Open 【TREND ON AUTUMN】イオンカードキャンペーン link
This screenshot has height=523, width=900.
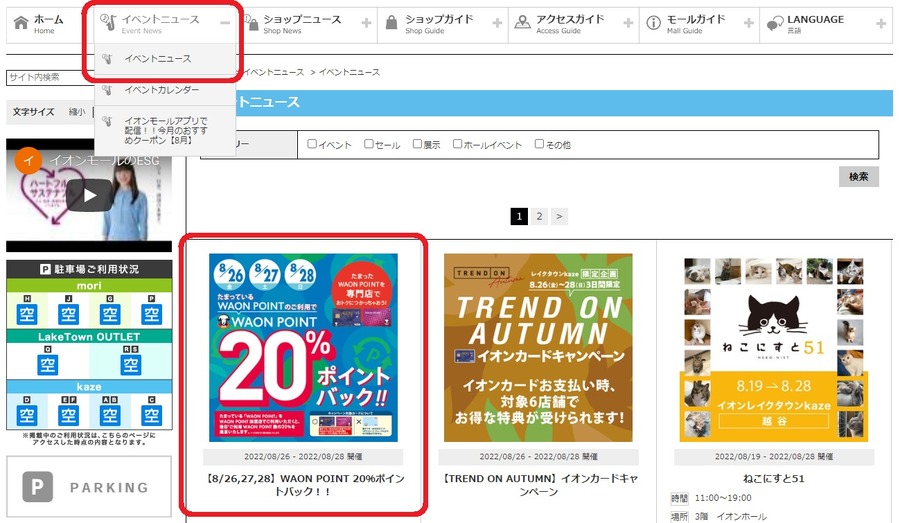[538, 485]
